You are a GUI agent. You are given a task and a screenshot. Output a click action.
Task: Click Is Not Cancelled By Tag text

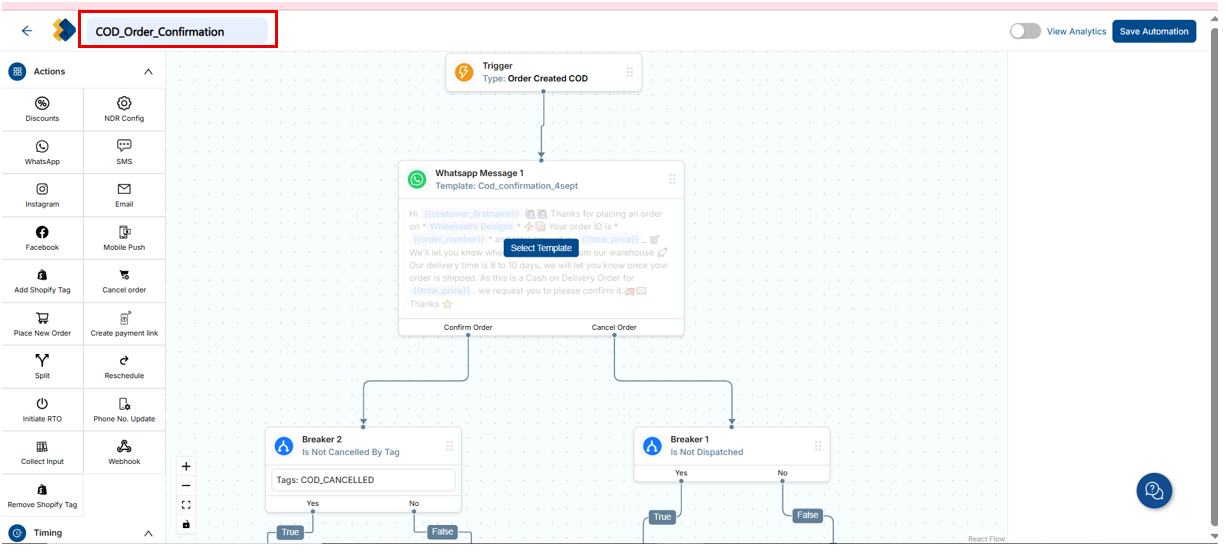tap(350, 452)
